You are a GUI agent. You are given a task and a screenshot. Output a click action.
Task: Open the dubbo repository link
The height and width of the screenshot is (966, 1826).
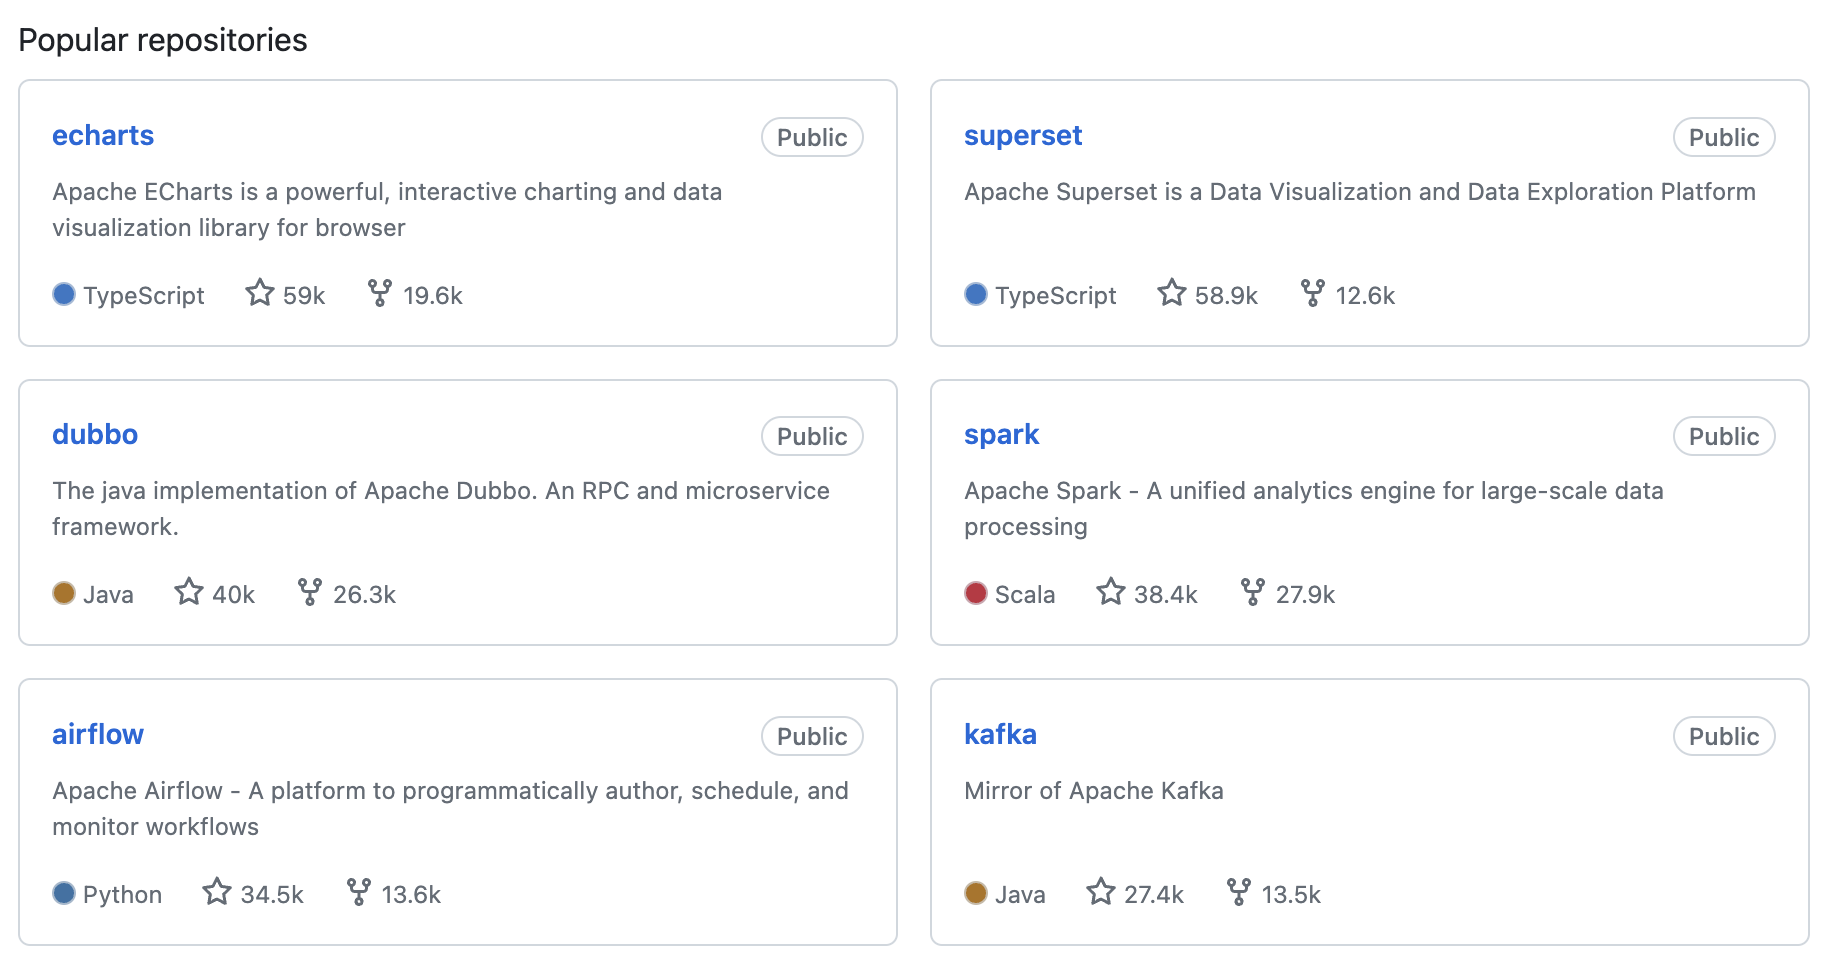tap(95, 435)
